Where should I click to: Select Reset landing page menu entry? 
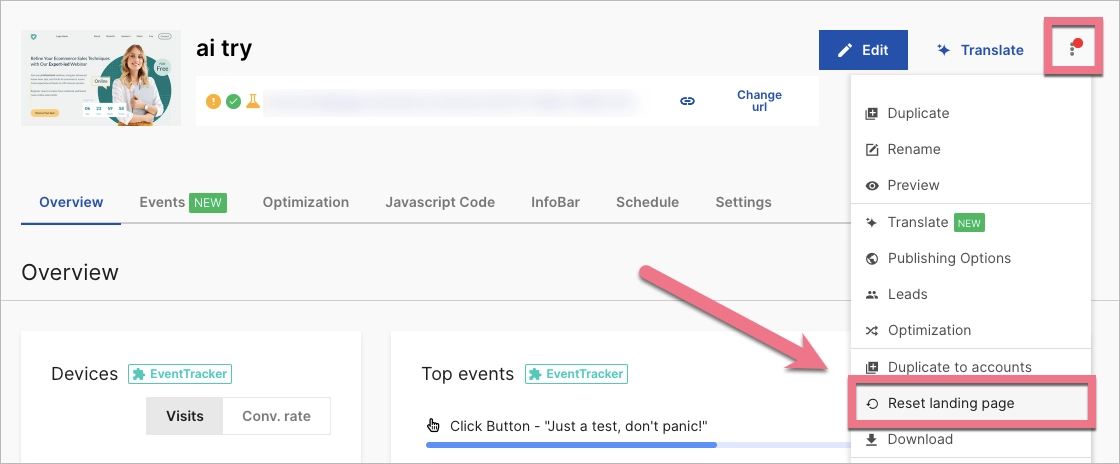coord(950,403)
